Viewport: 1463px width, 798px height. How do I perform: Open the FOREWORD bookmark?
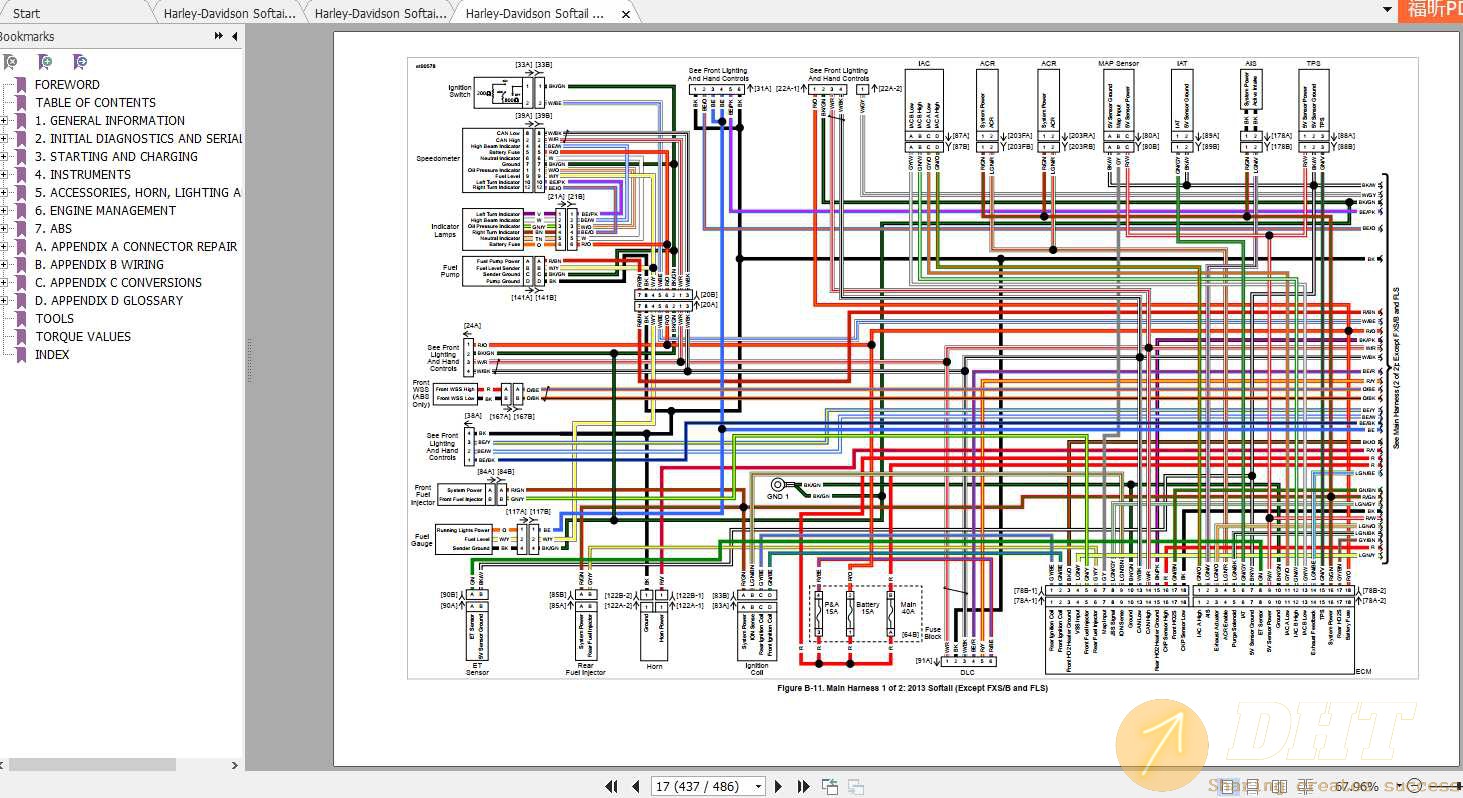click(67, 84)
